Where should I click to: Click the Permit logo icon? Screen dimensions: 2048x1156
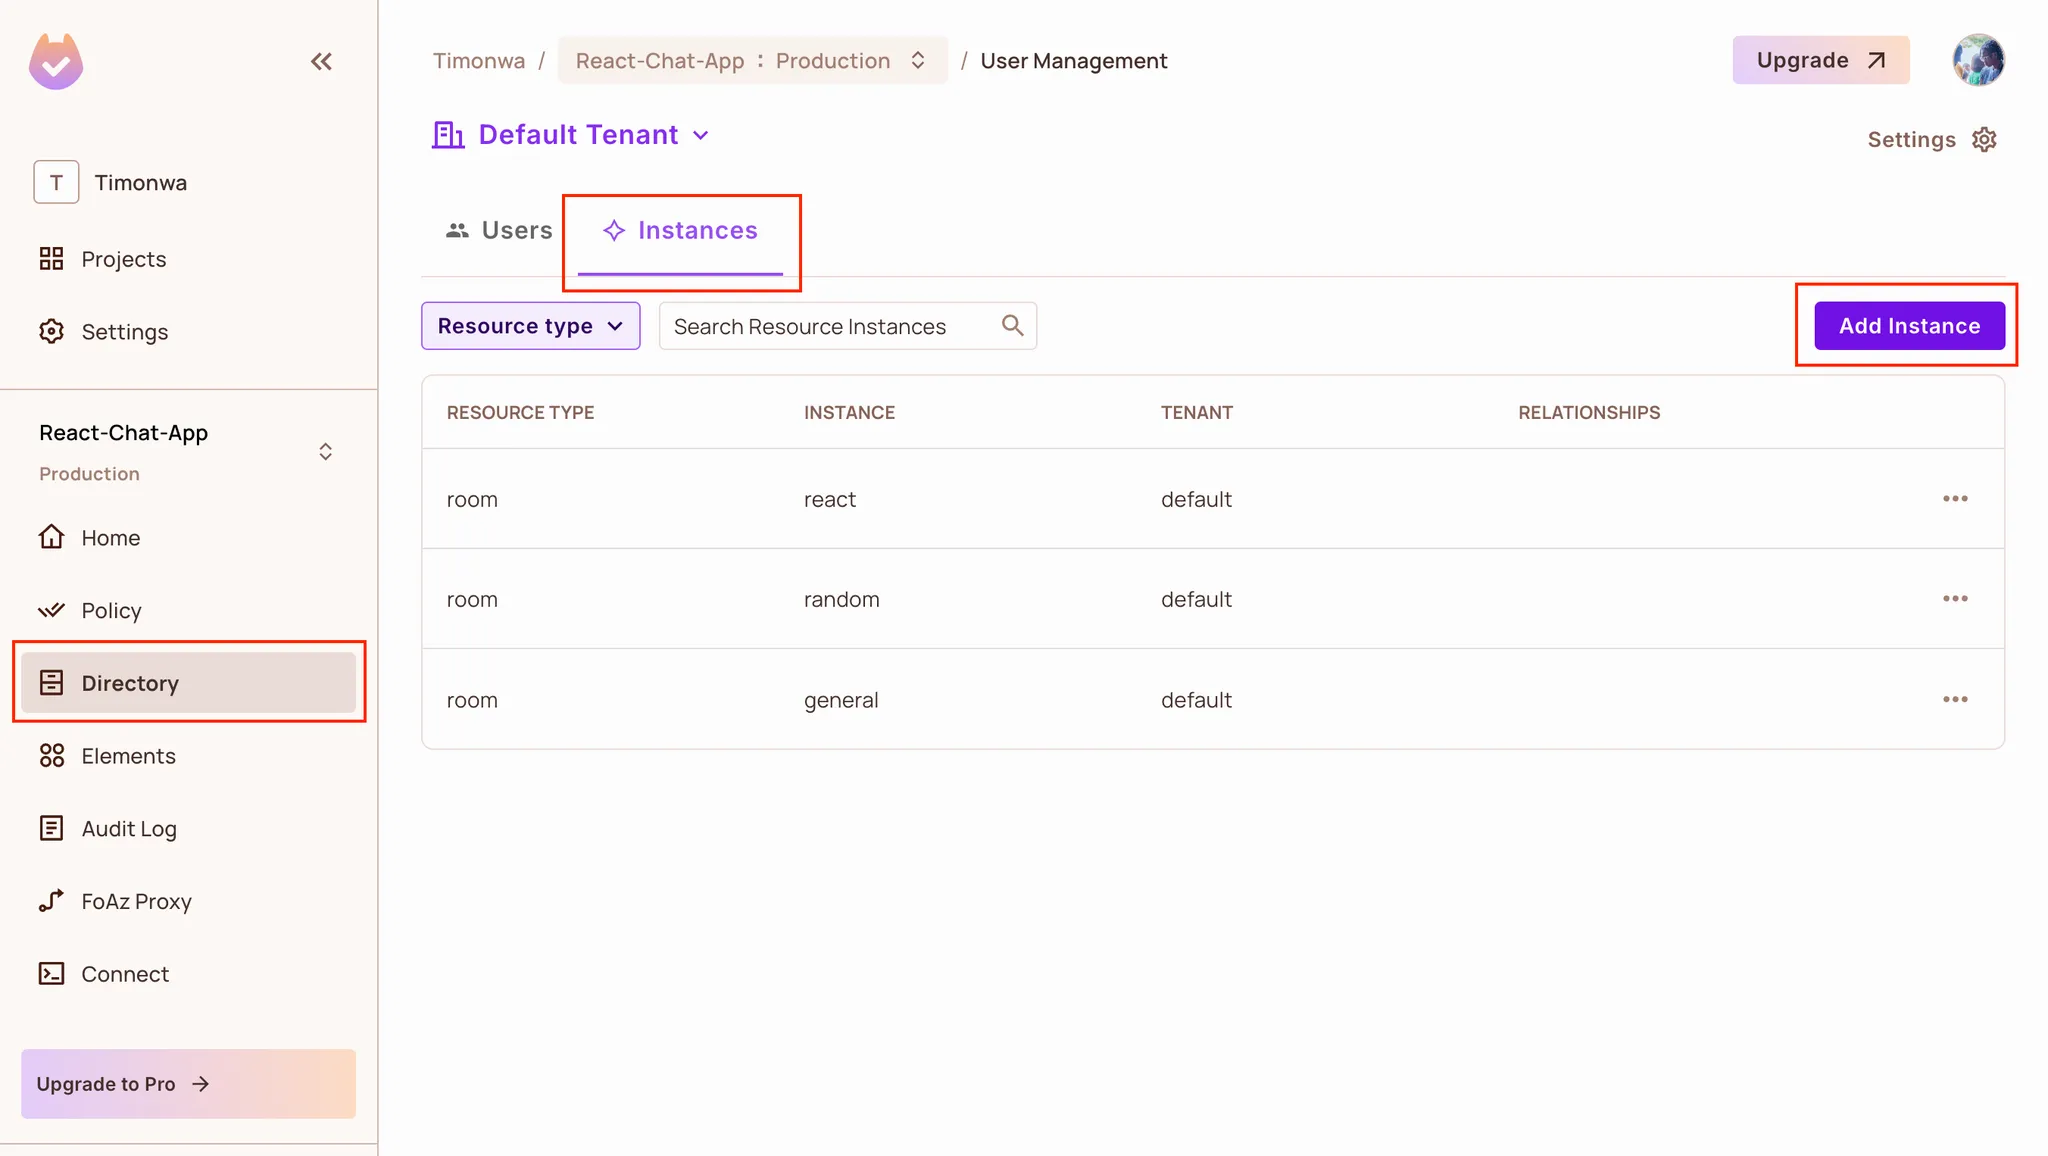coord(56,62)
